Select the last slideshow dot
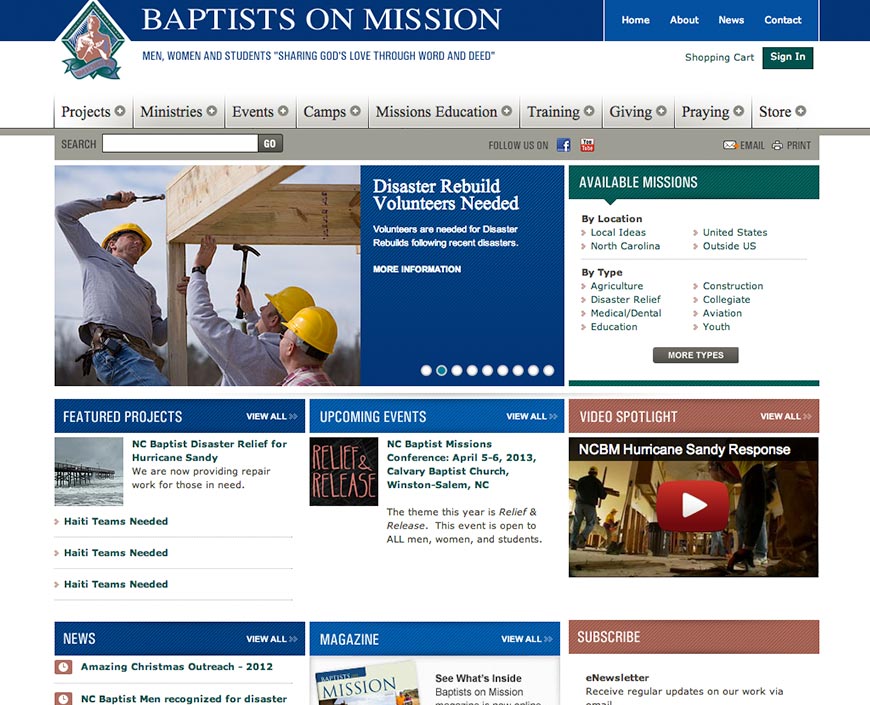870x705 pixels. tap(549, 371)
